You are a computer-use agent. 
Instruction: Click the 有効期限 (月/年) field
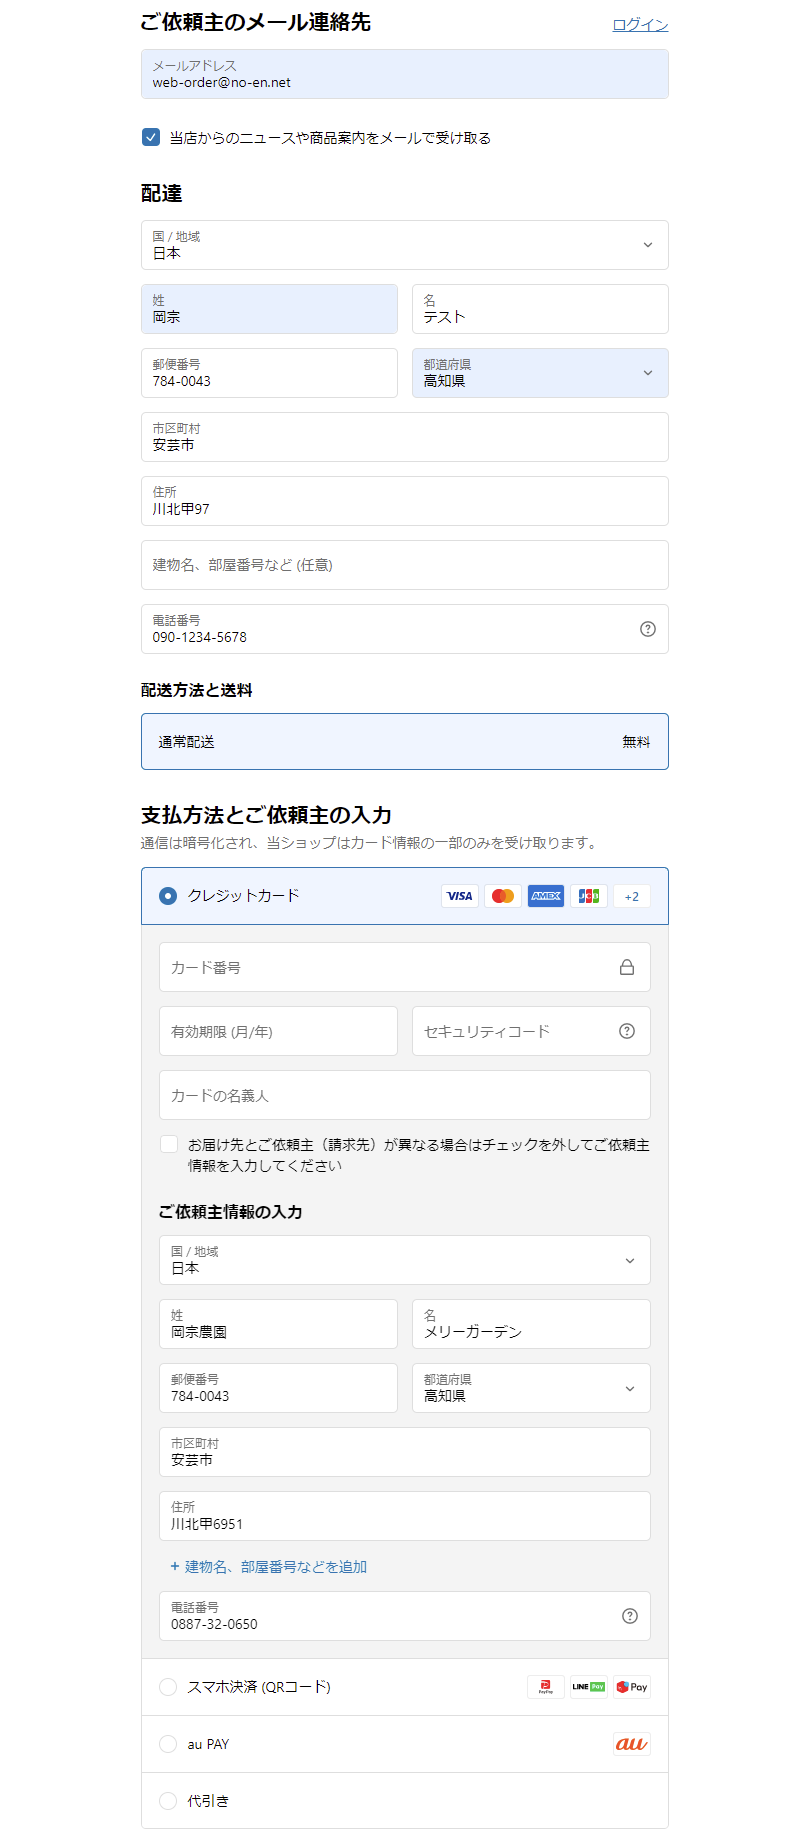pyautogui.click(x=278, y=1031)
